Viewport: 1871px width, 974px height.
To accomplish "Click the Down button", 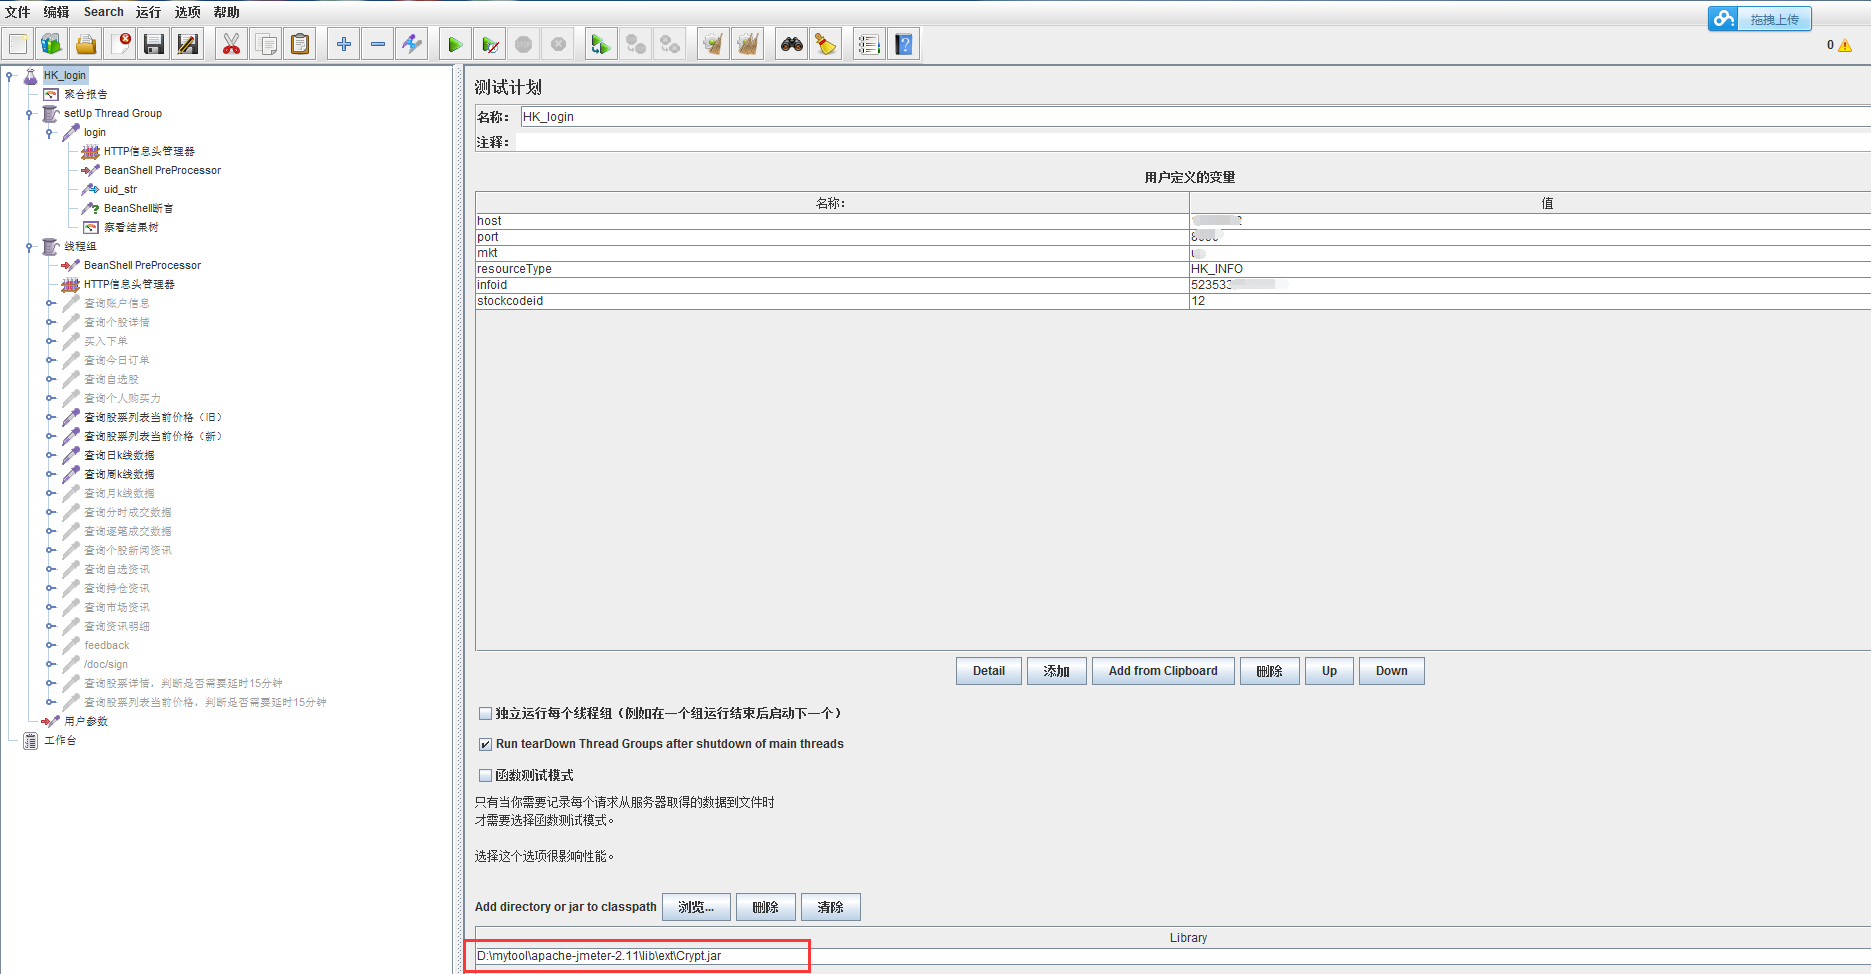I will [1391, 671].
